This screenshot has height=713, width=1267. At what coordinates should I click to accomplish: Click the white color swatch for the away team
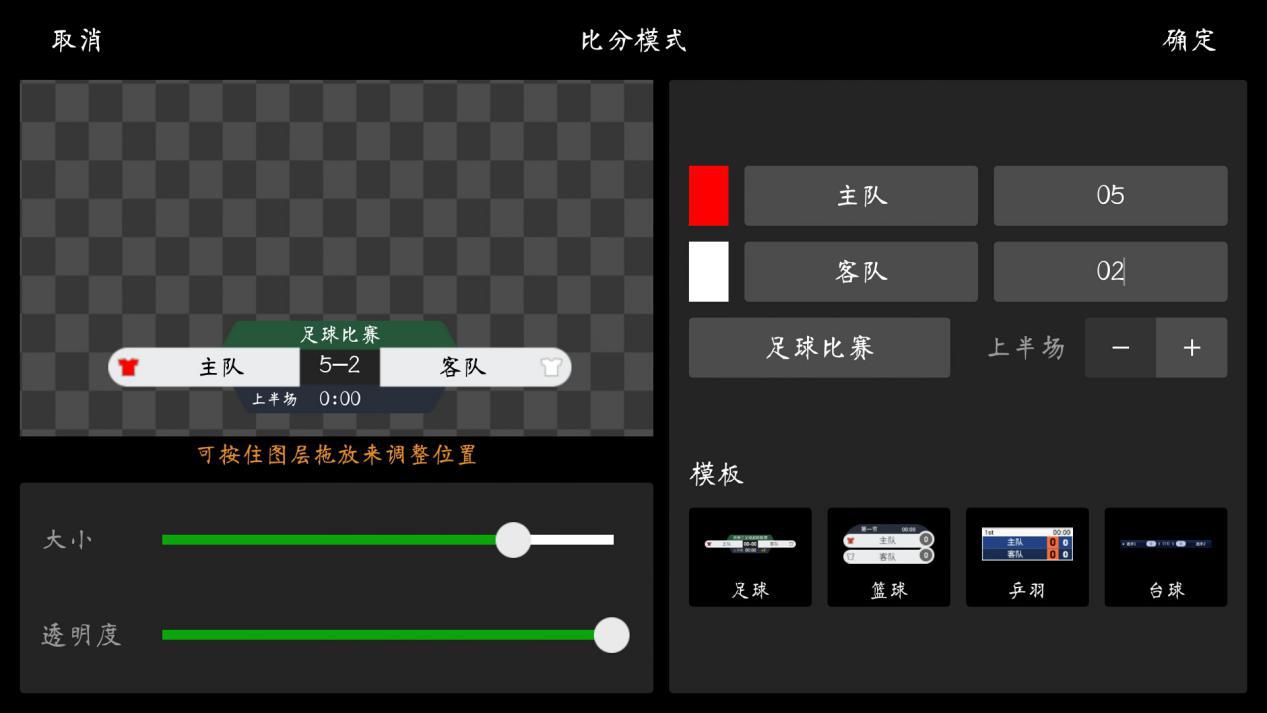click(707, 271)
